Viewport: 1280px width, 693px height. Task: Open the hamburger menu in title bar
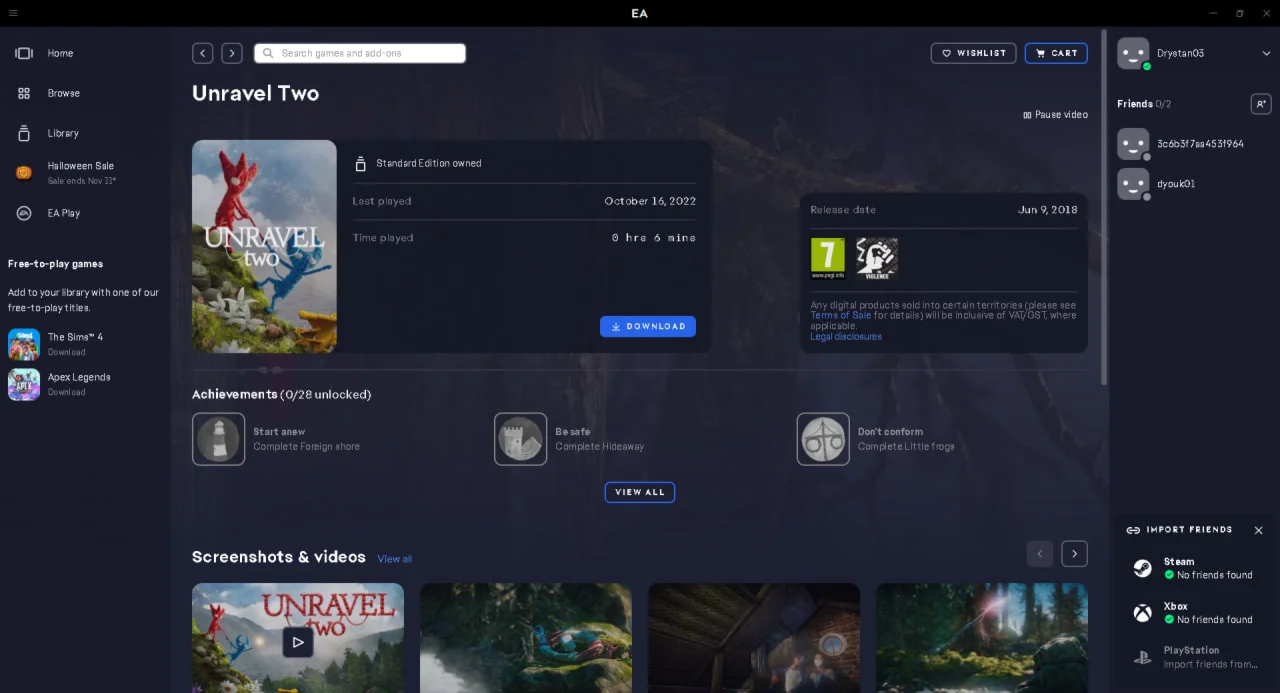tap(12, 13)
